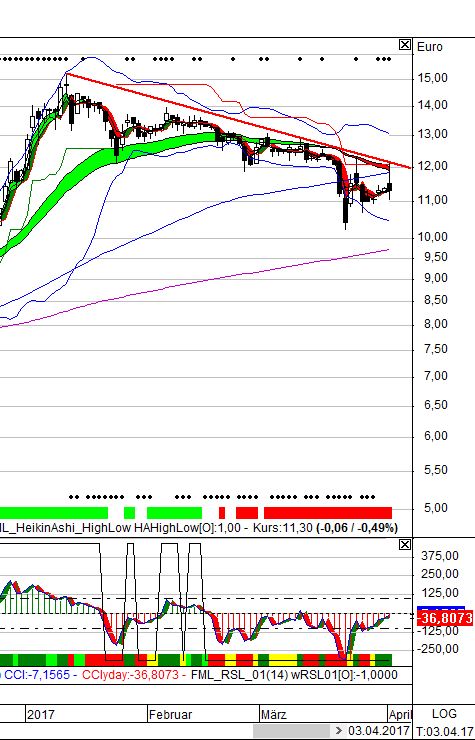Select the 2017 label on time axis
Screen dimensions: 475x740
click(41, 715)
